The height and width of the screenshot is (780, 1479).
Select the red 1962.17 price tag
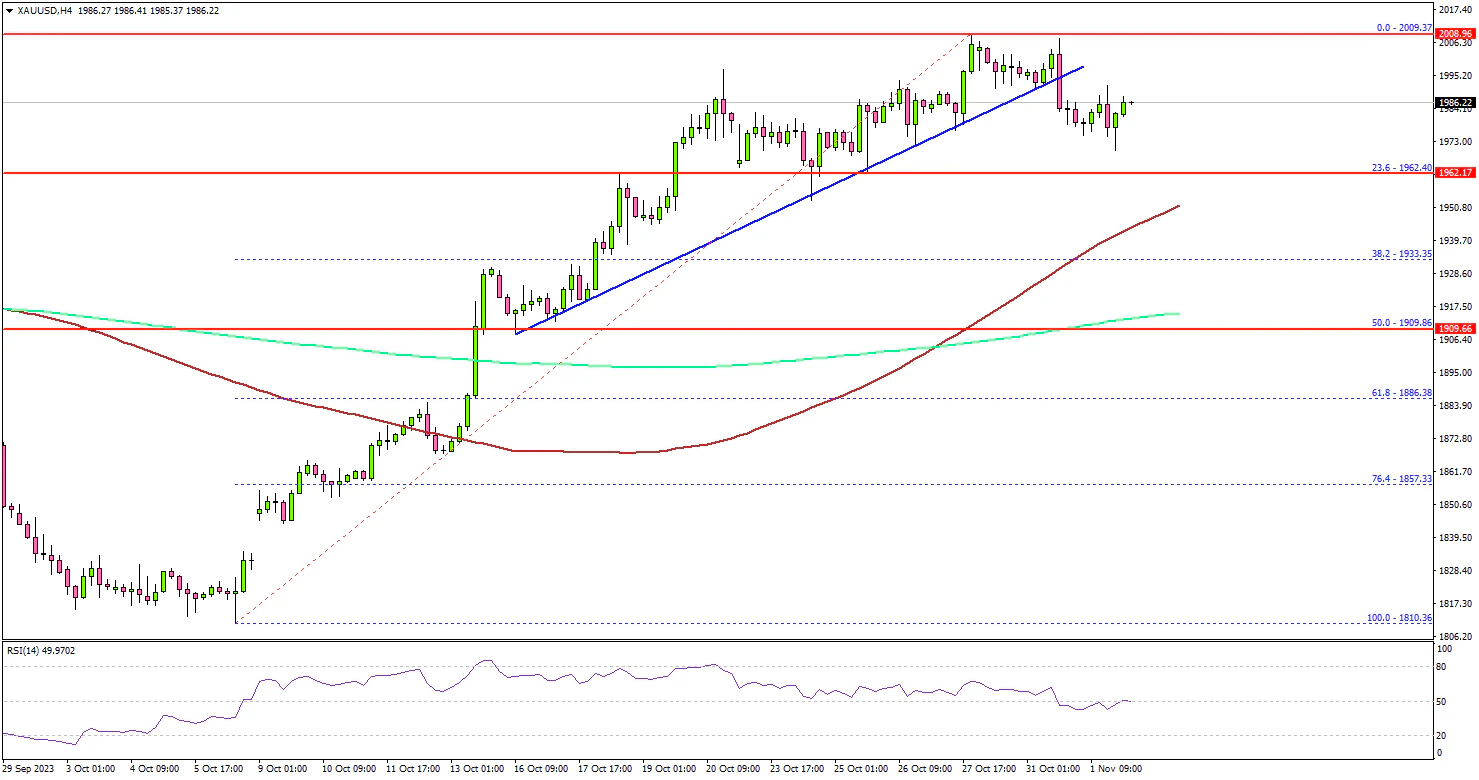point(1456,173)
